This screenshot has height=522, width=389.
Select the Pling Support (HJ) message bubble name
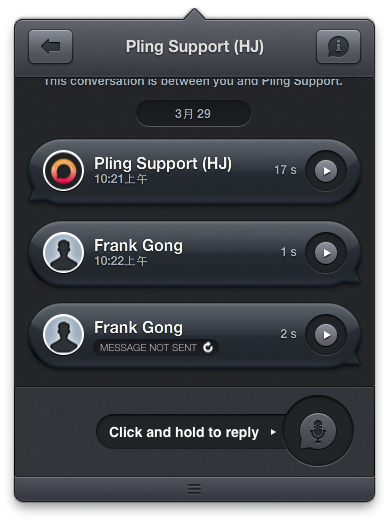(163, 164)
